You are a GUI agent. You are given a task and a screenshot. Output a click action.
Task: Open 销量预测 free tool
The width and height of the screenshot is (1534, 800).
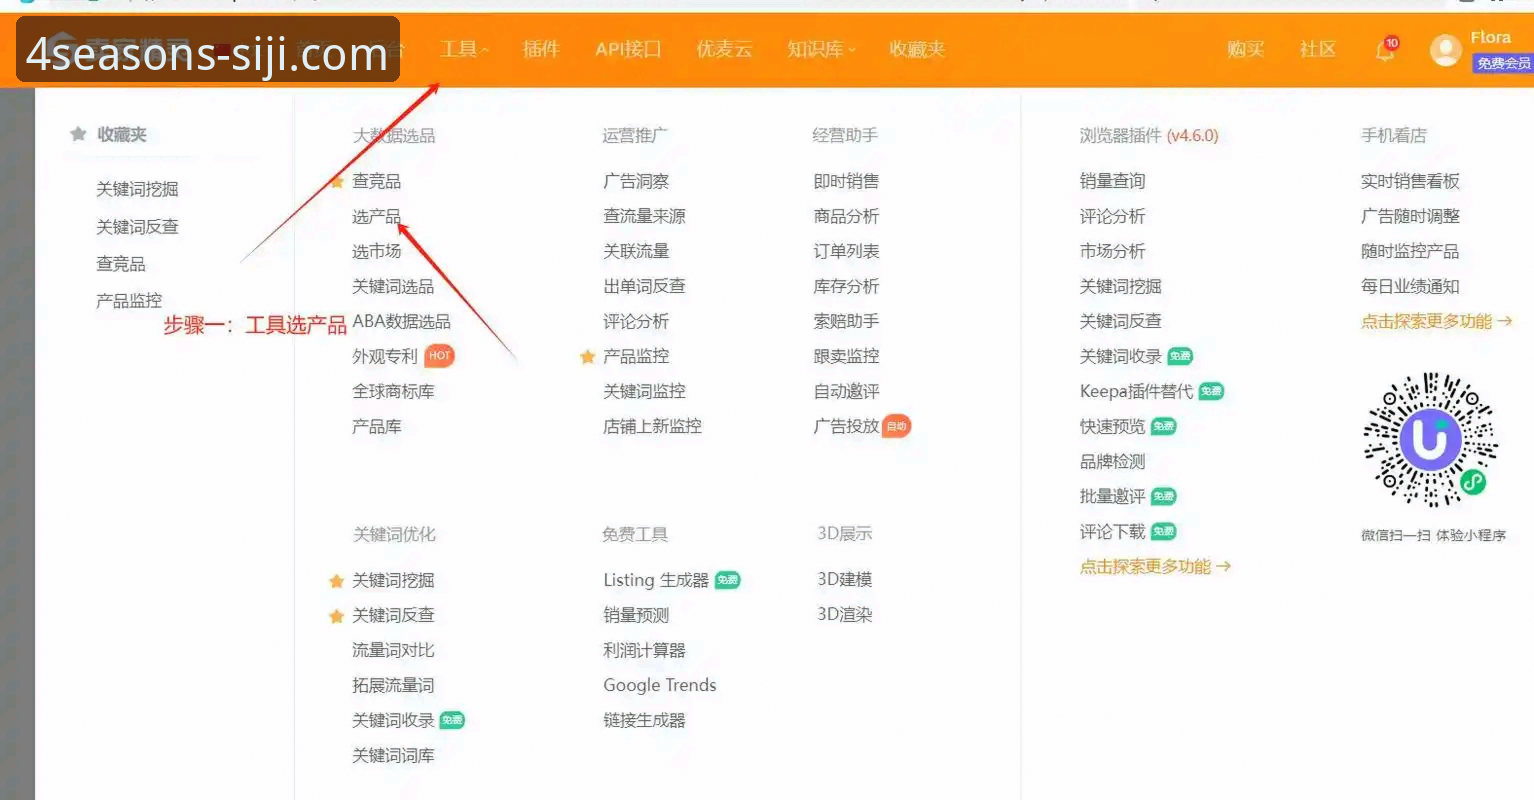(x=636, y=615)
